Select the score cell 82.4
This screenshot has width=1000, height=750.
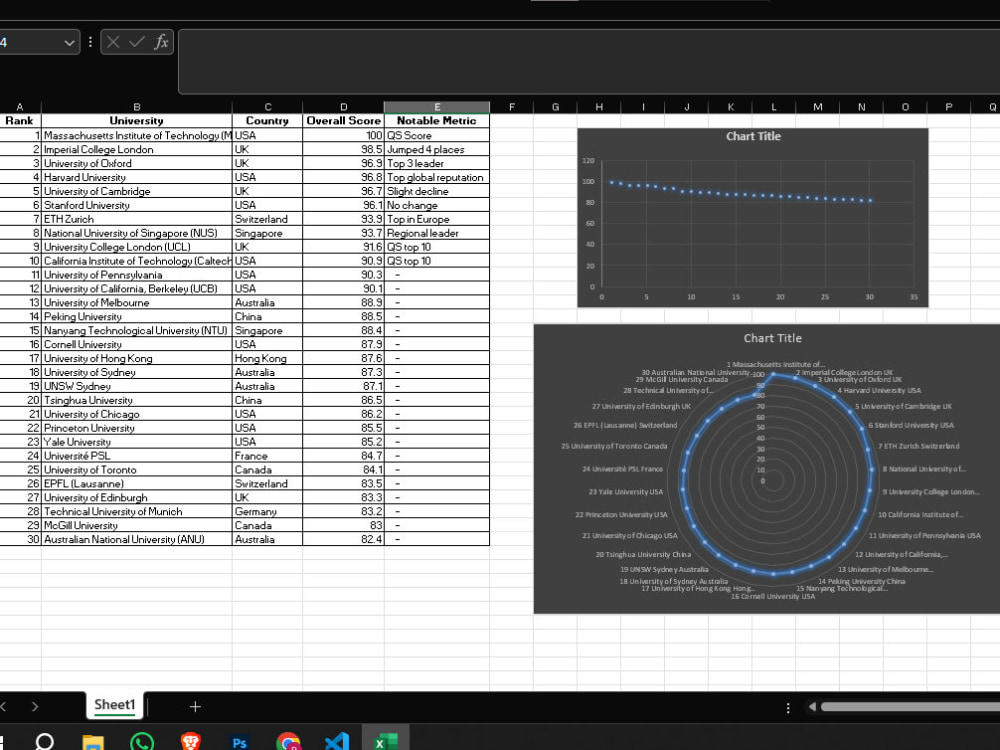coord(343,540)
